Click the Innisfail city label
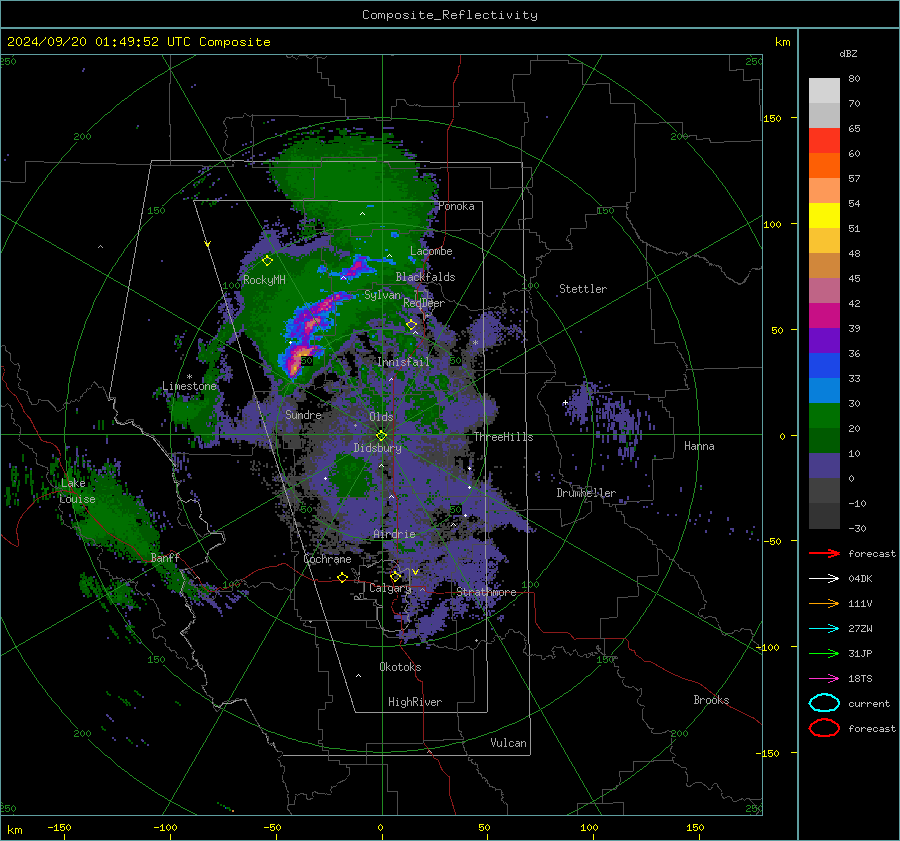 point(403,362)
